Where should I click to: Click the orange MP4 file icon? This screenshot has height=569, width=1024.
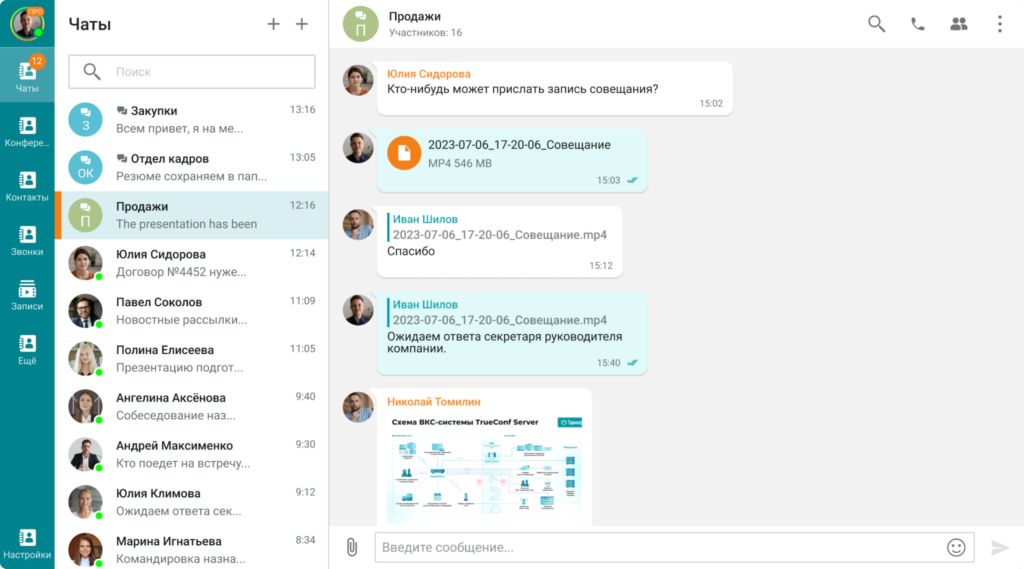tap(404, 153)
